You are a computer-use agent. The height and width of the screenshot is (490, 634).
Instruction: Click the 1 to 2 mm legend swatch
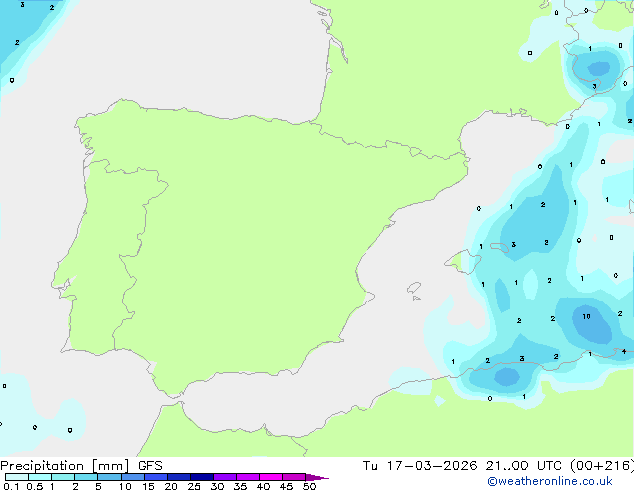pos(63,477)
